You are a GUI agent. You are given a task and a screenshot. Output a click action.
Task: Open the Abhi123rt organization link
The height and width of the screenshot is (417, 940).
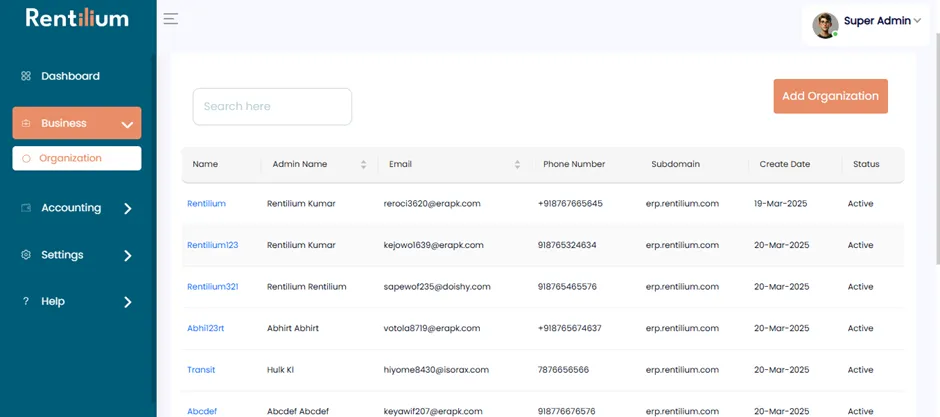tap(206, 328)
